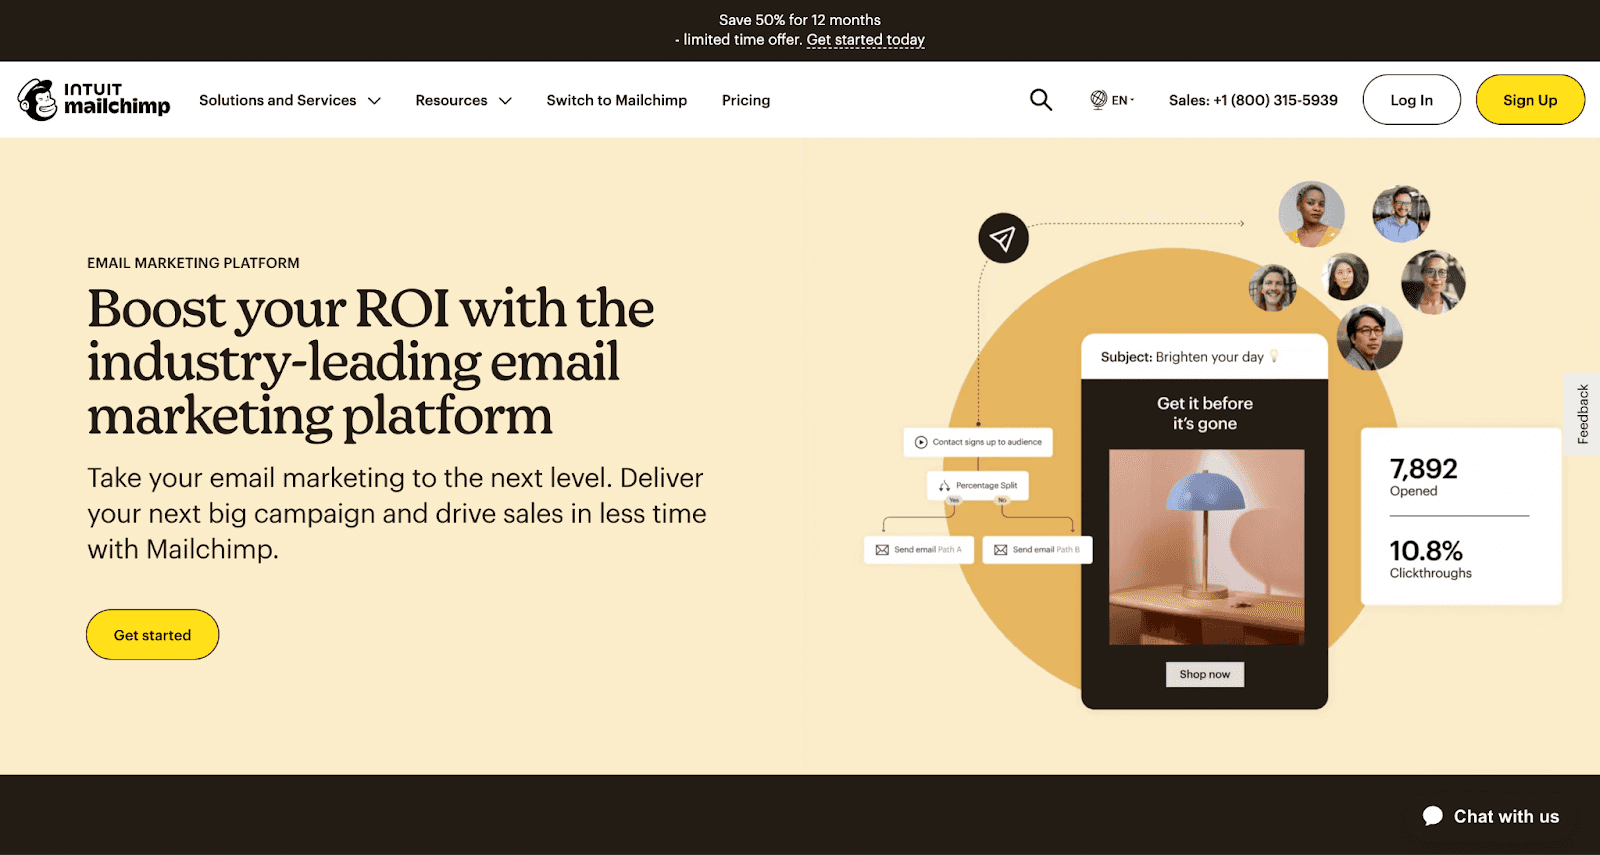The width and height of the screenshot is (1600, 855).
Task: Click the Get started button
Action: click(152, 635)
